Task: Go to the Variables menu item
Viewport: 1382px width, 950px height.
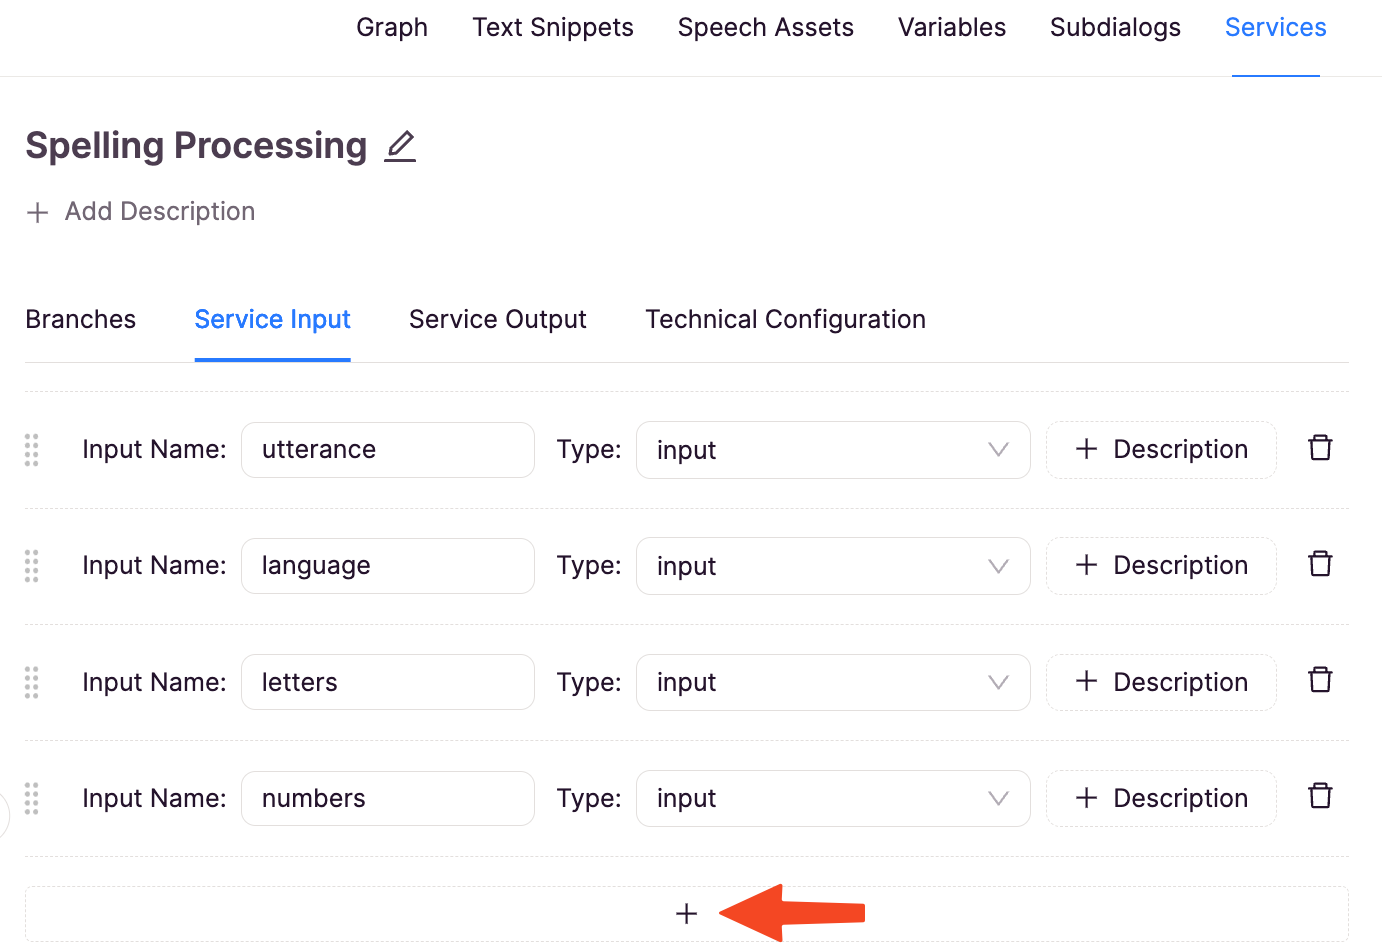Action: [951, 27]
